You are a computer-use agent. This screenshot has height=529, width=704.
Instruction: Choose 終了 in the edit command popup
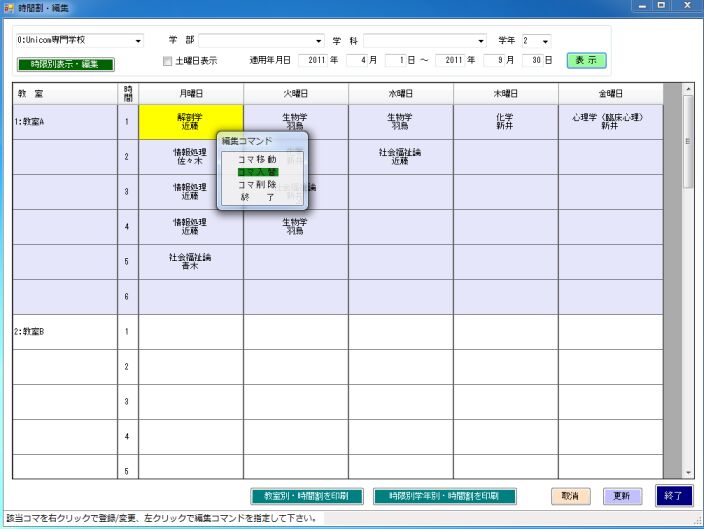click(x=257, y=197)
